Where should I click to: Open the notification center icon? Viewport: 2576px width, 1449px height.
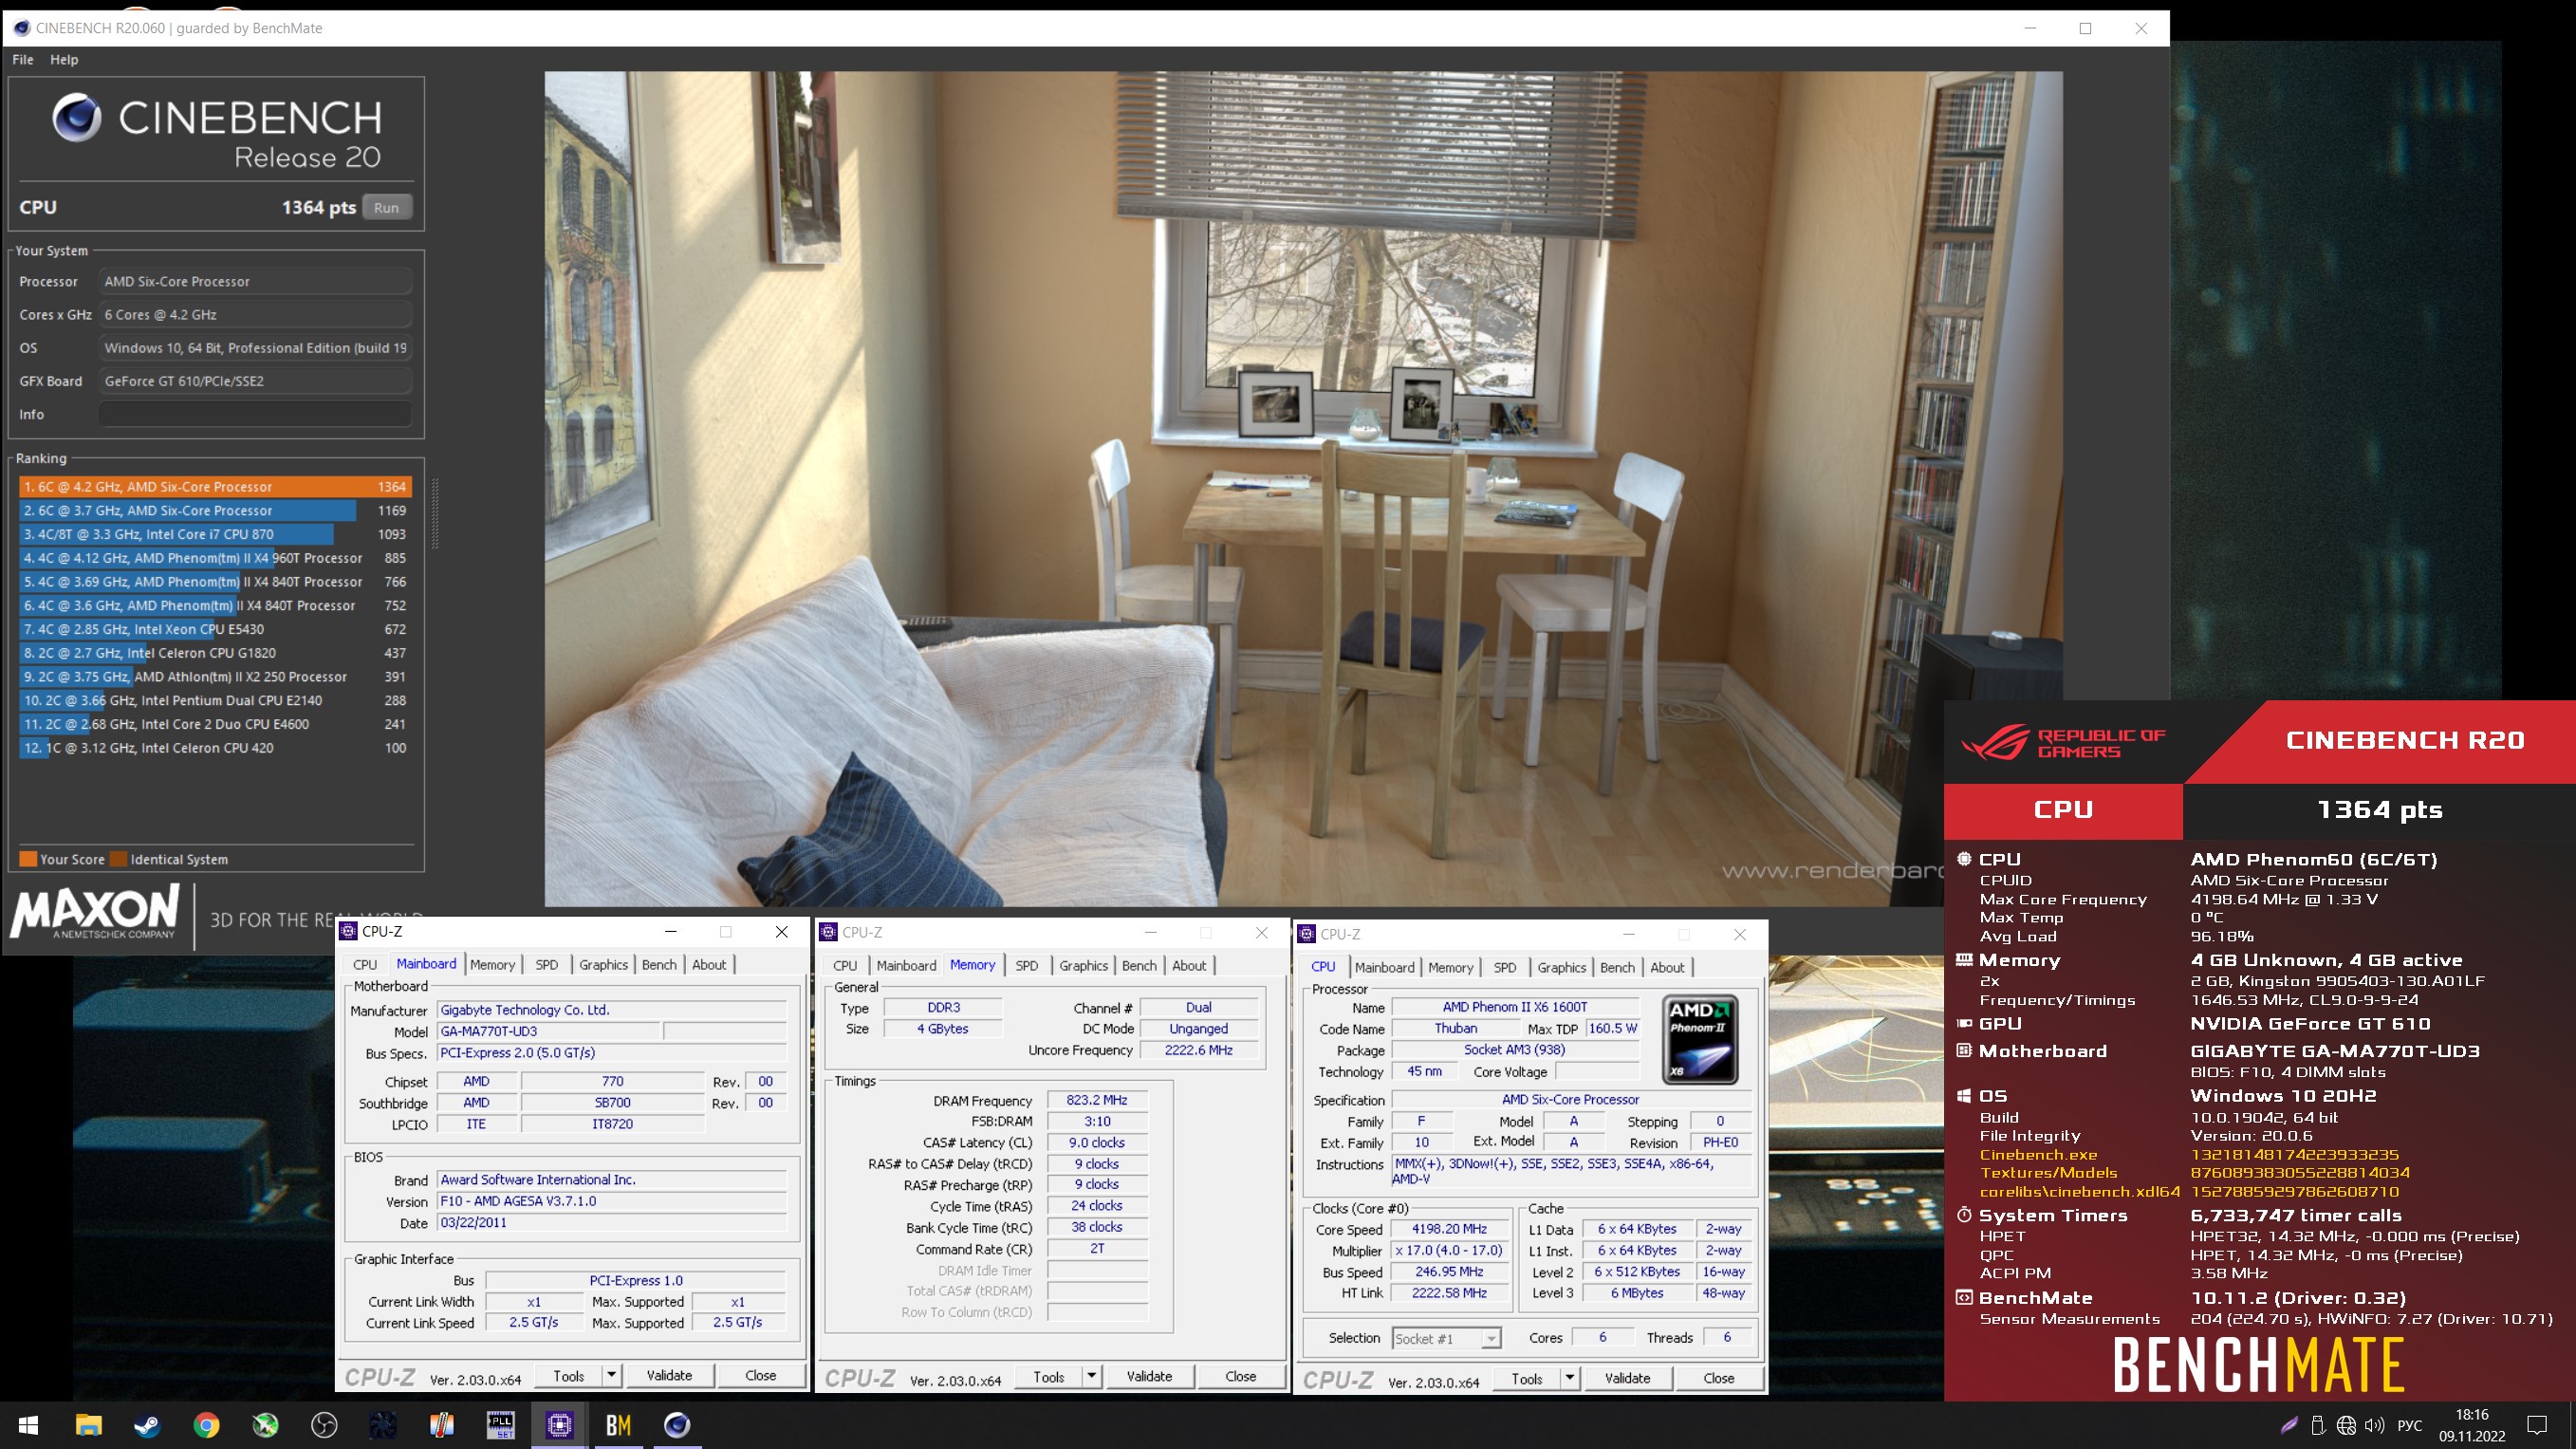[2536, 1425]
